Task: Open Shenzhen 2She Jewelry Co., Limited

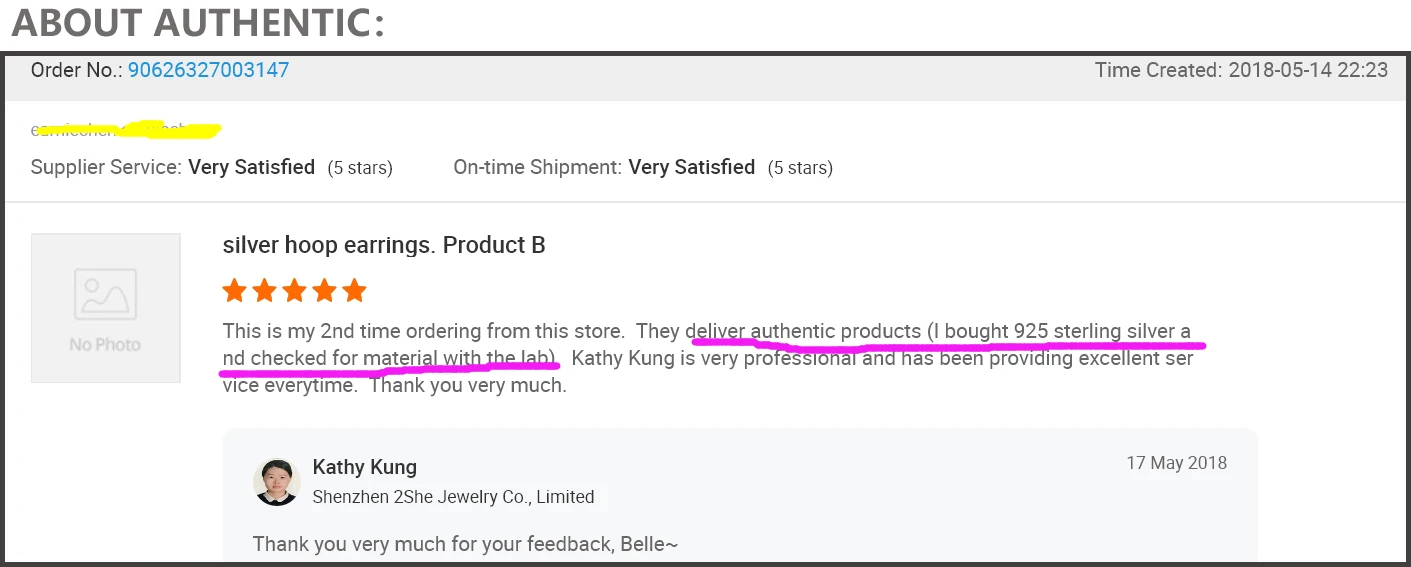Action: coord(453,497)
